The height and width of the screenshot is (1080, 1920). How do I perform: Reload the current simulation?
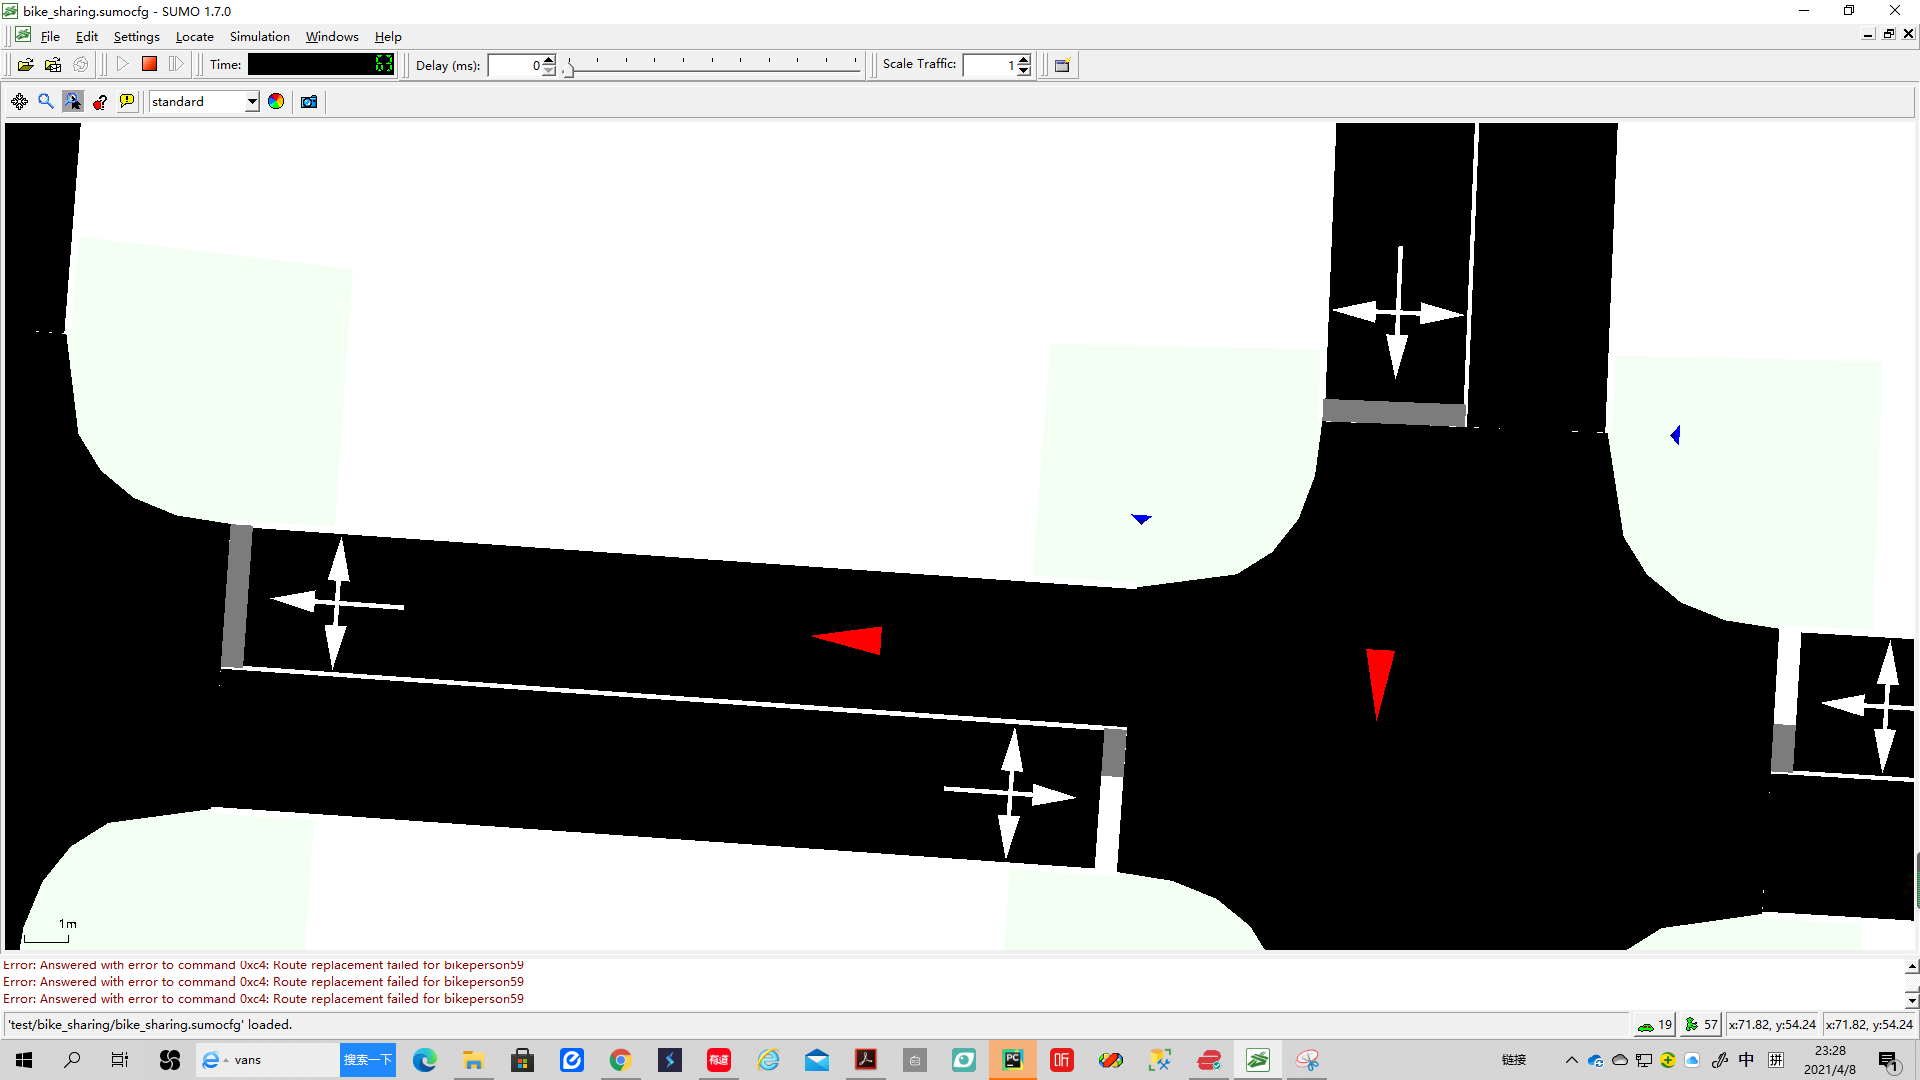pyautogui.click(x=81, y=64)
